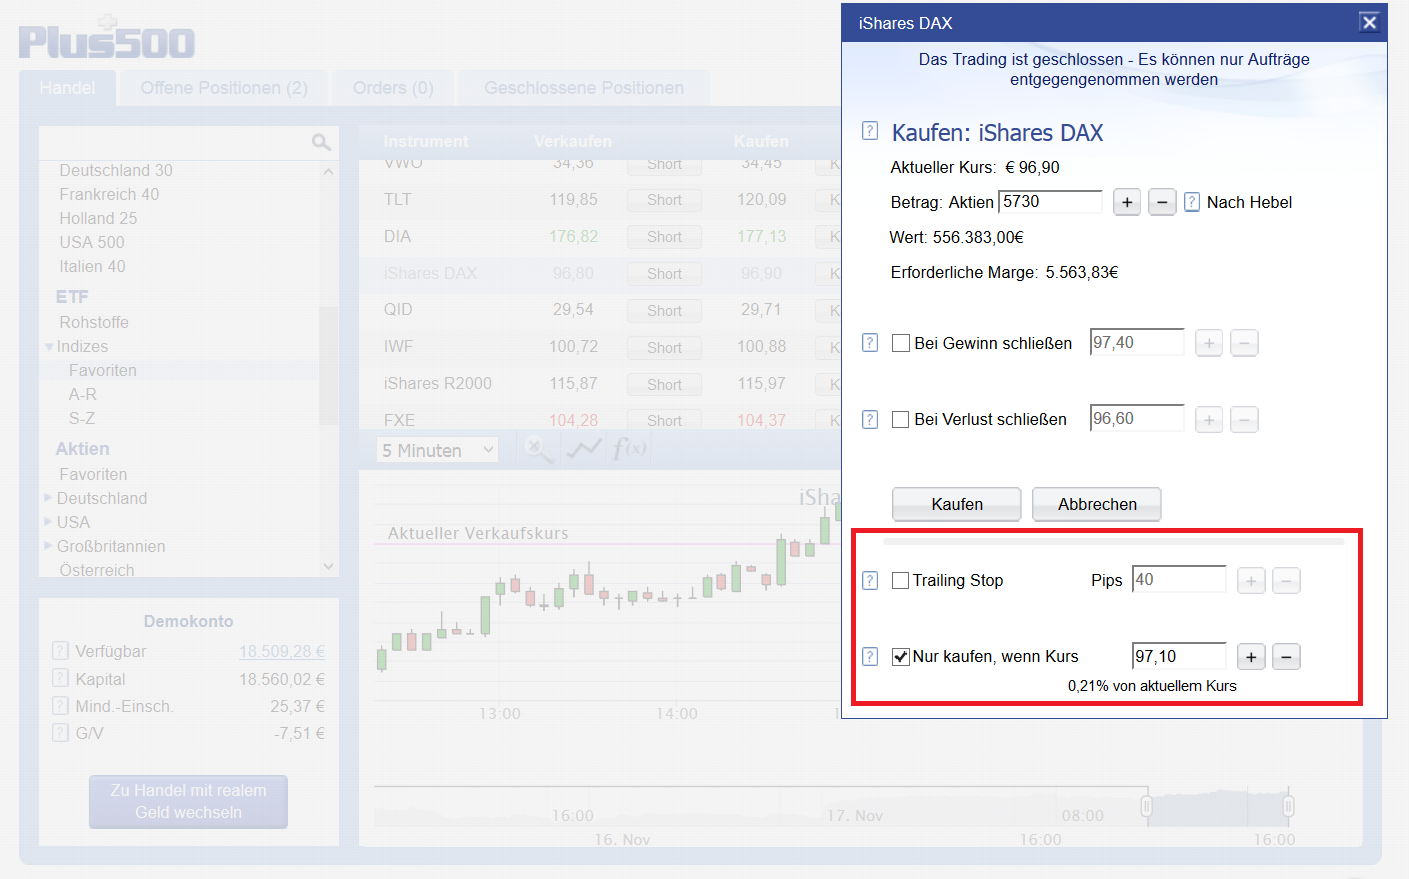Open the Geschlossene Positionen tab
This screenshot has width=1409, height=879.
[584, 88]
